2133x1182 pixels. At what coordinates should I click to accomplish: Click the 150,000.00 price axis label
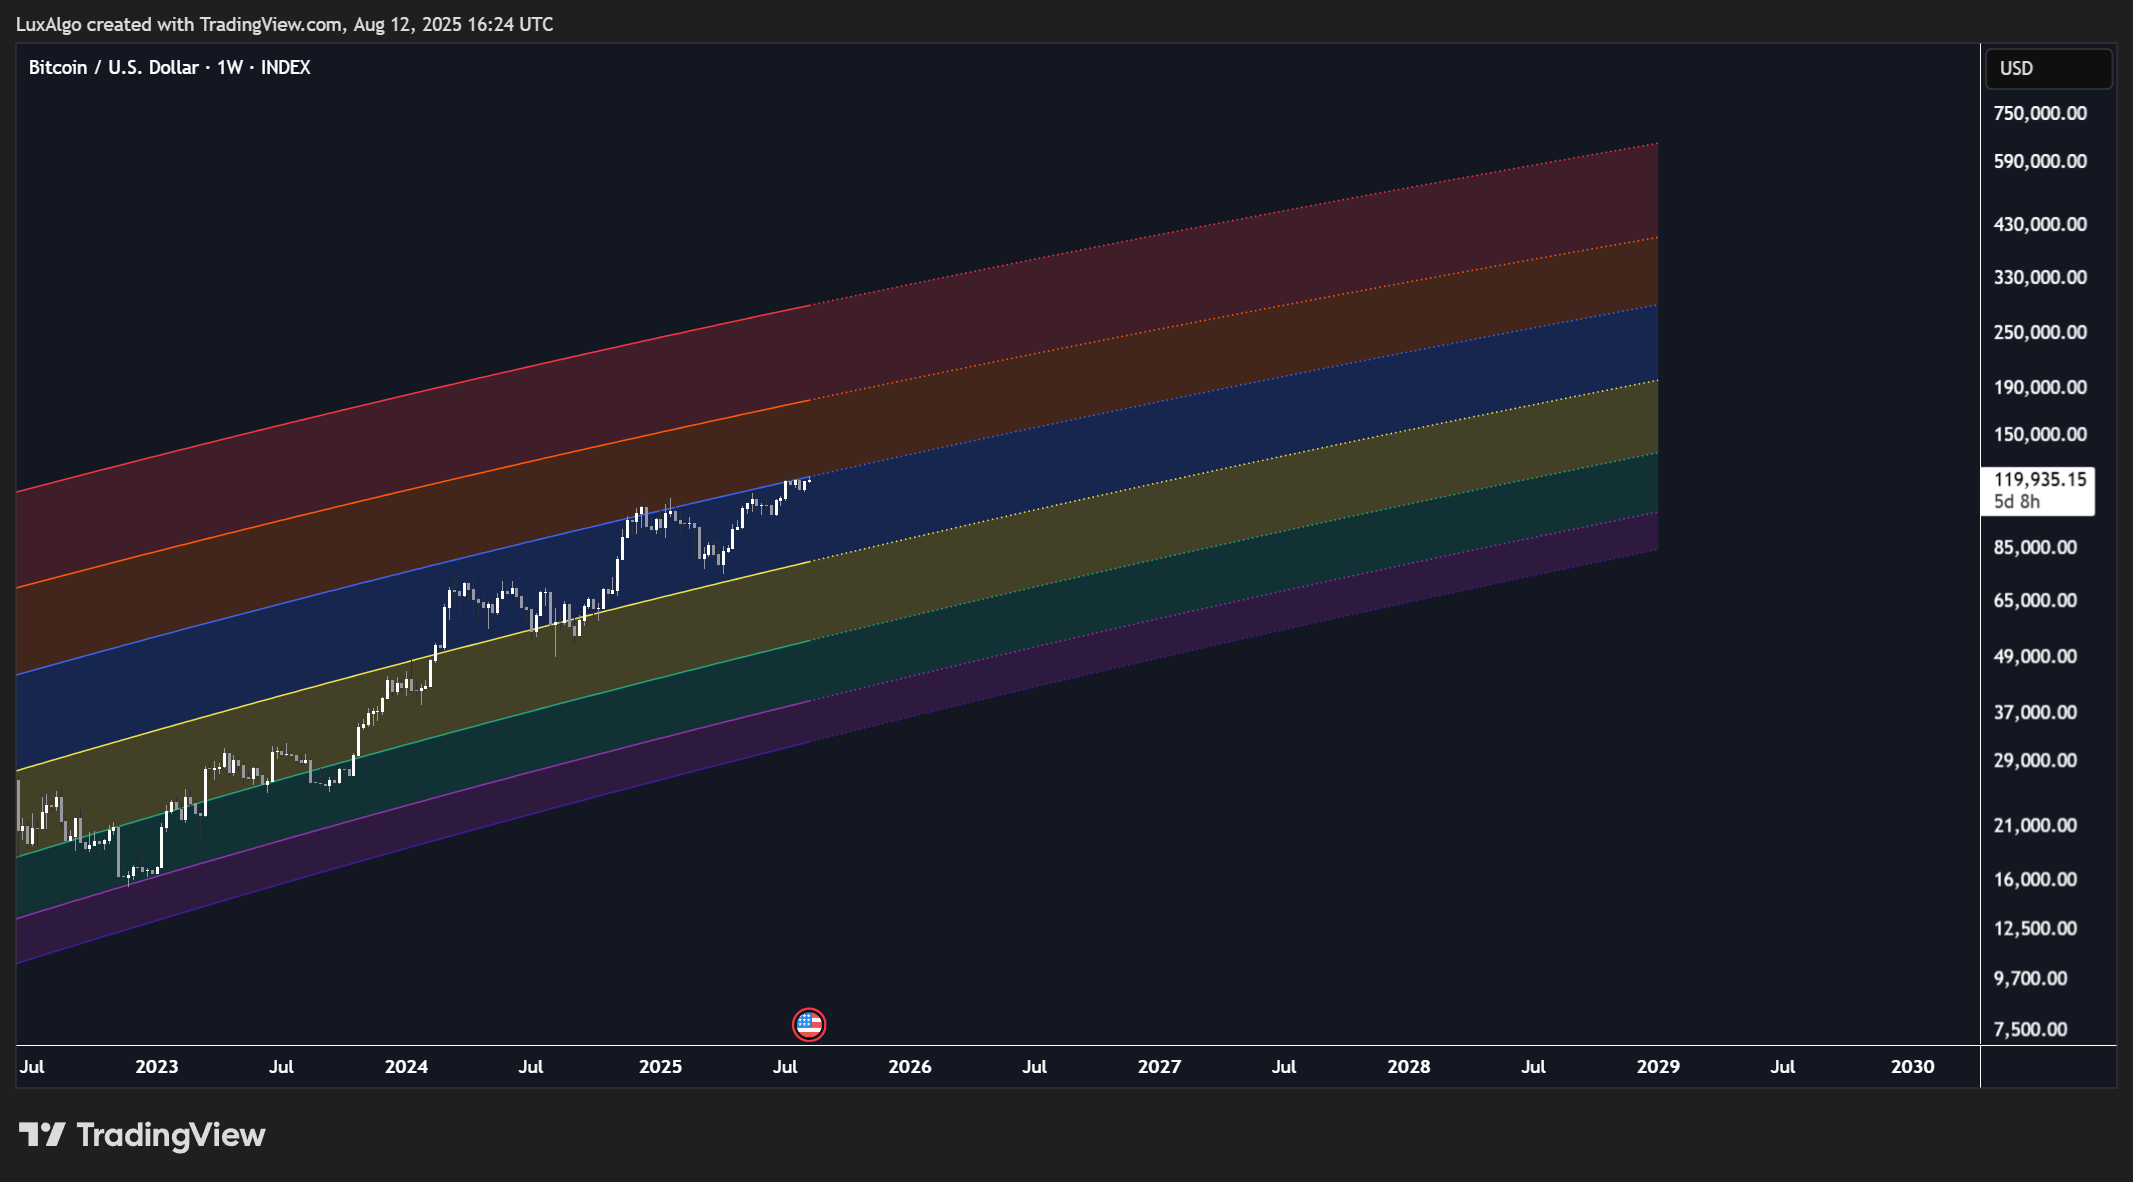click(2040, 435)
